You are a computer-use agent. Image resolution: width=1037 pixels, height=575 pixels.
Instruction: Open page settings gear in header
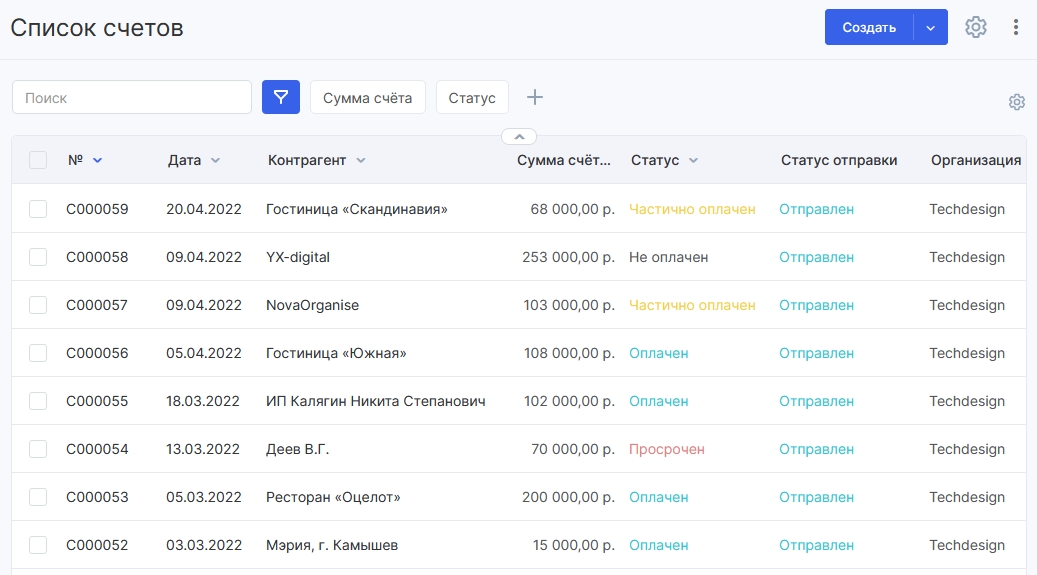tap(975, 27)
